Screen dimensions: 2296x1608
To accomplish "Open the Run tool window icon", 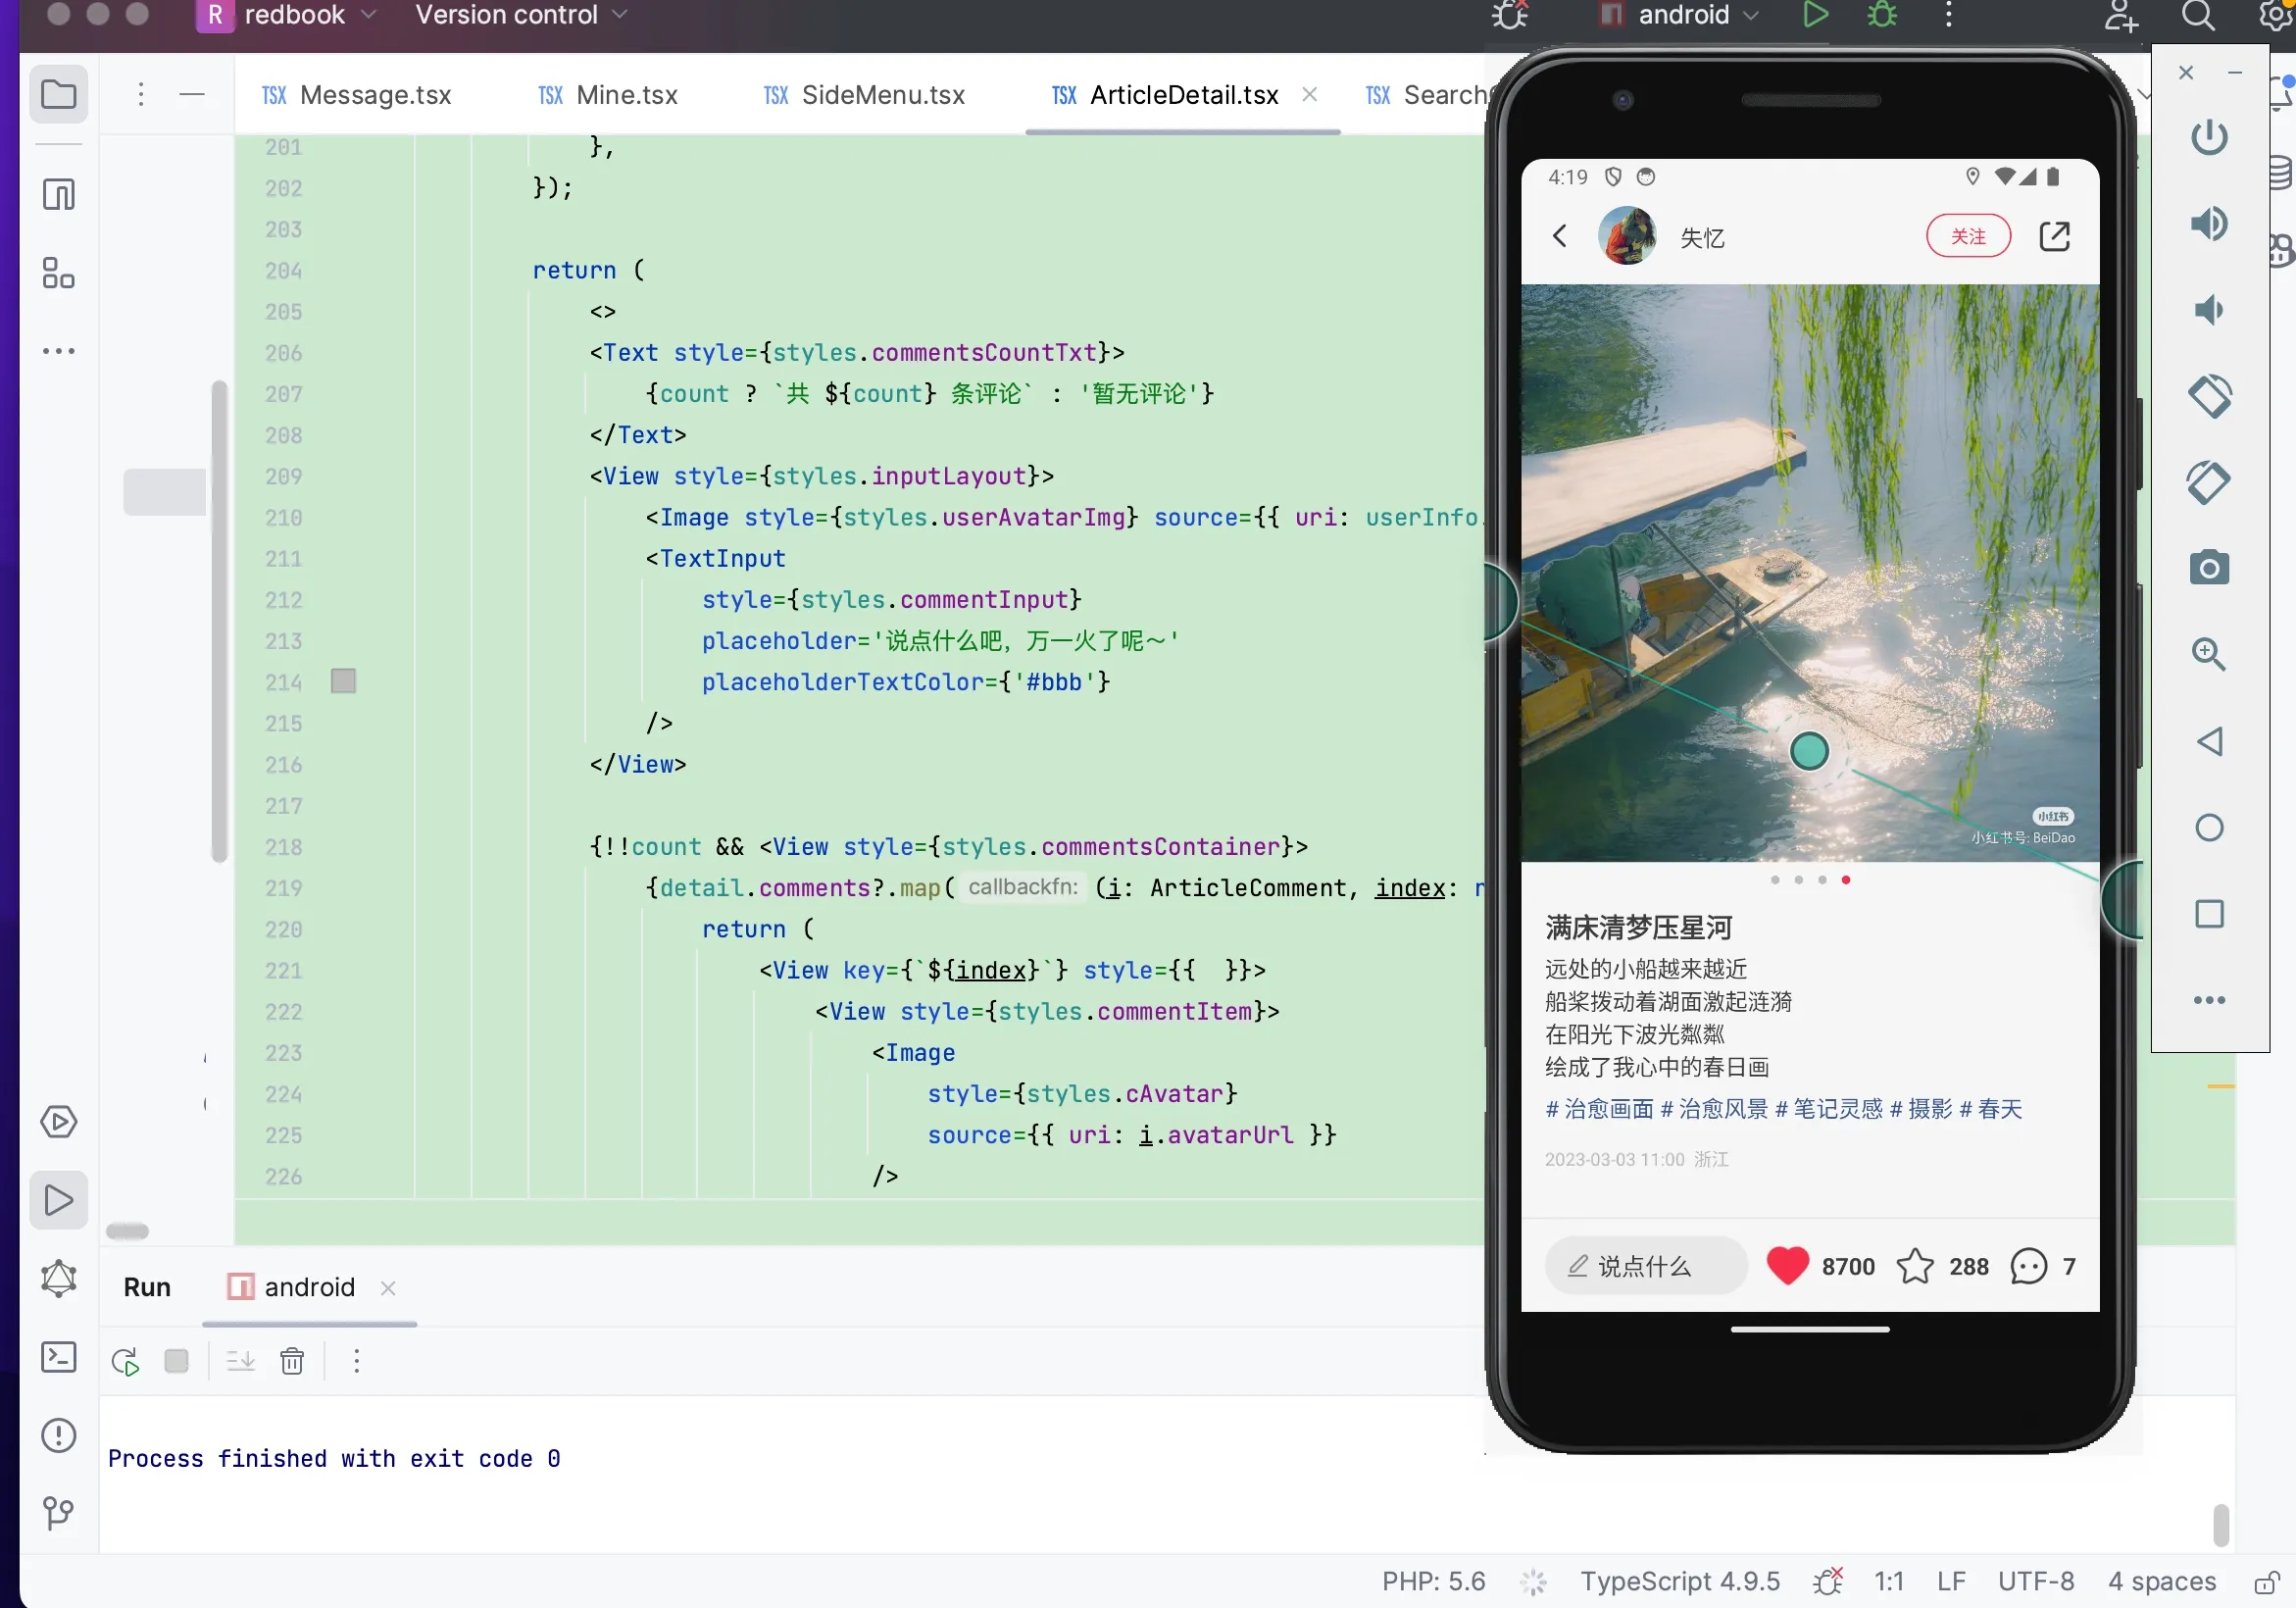I will 59,1200.
